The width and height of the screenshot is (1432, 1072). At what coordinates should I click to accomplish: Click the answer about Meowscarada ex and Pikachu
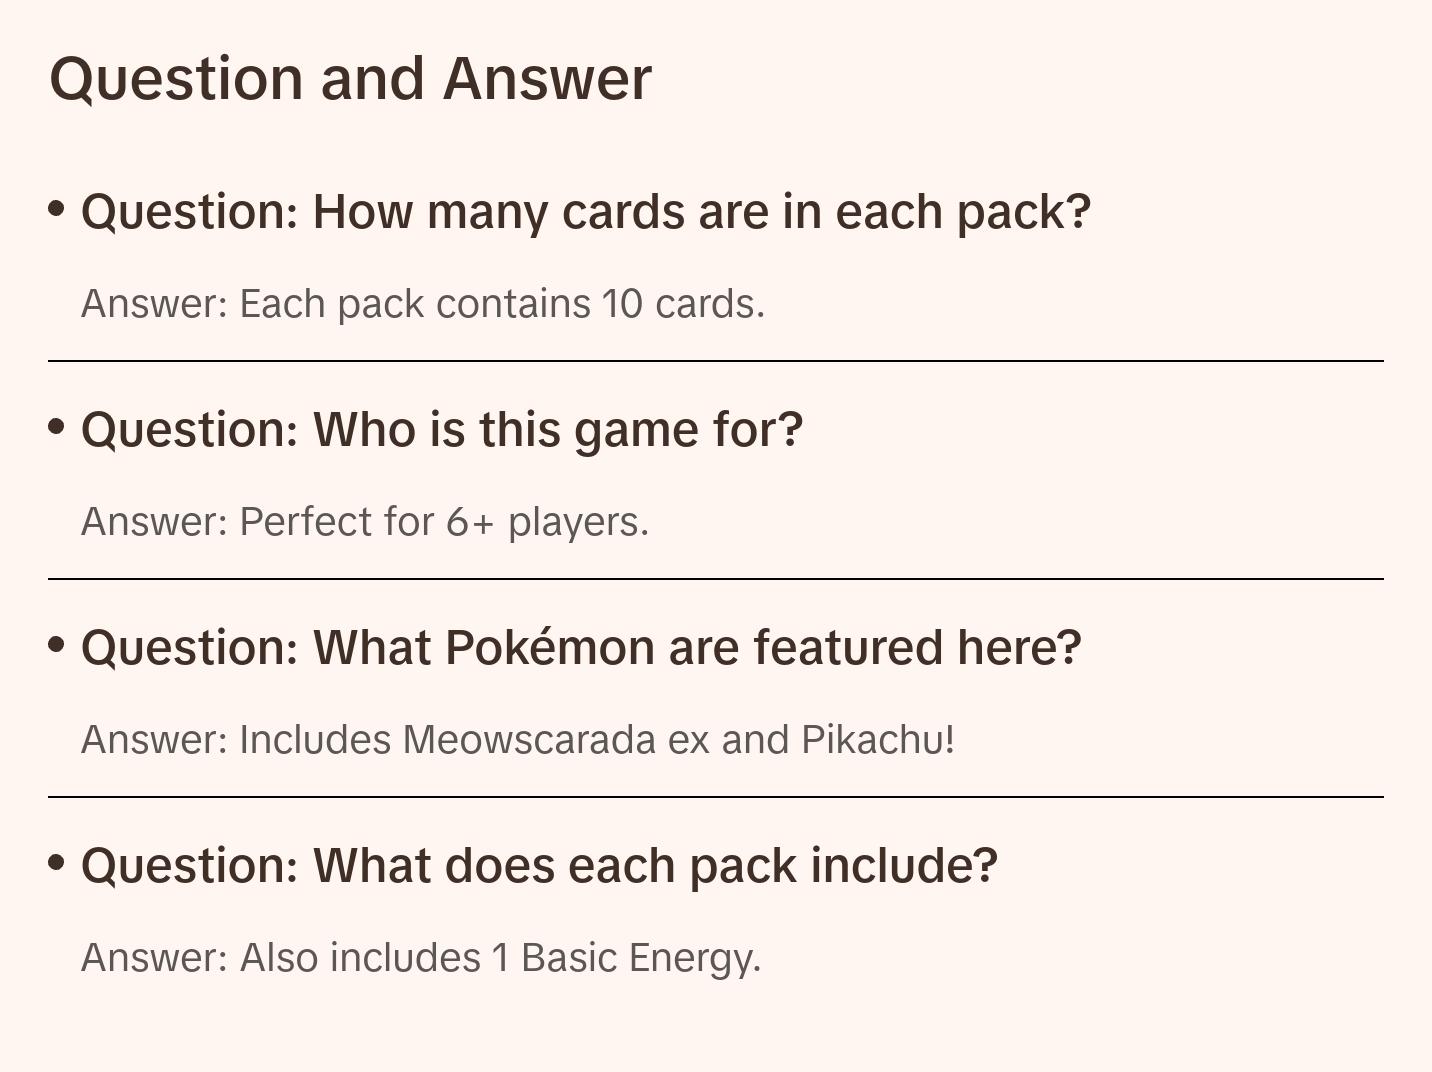point(518,740)
